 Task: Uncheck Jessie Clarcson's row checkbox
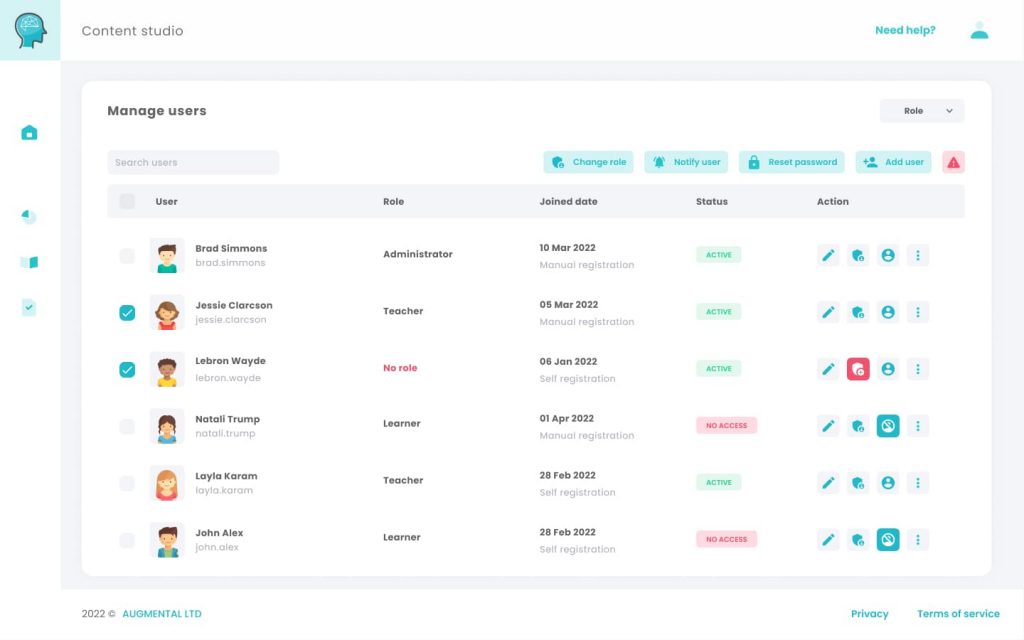127,312
